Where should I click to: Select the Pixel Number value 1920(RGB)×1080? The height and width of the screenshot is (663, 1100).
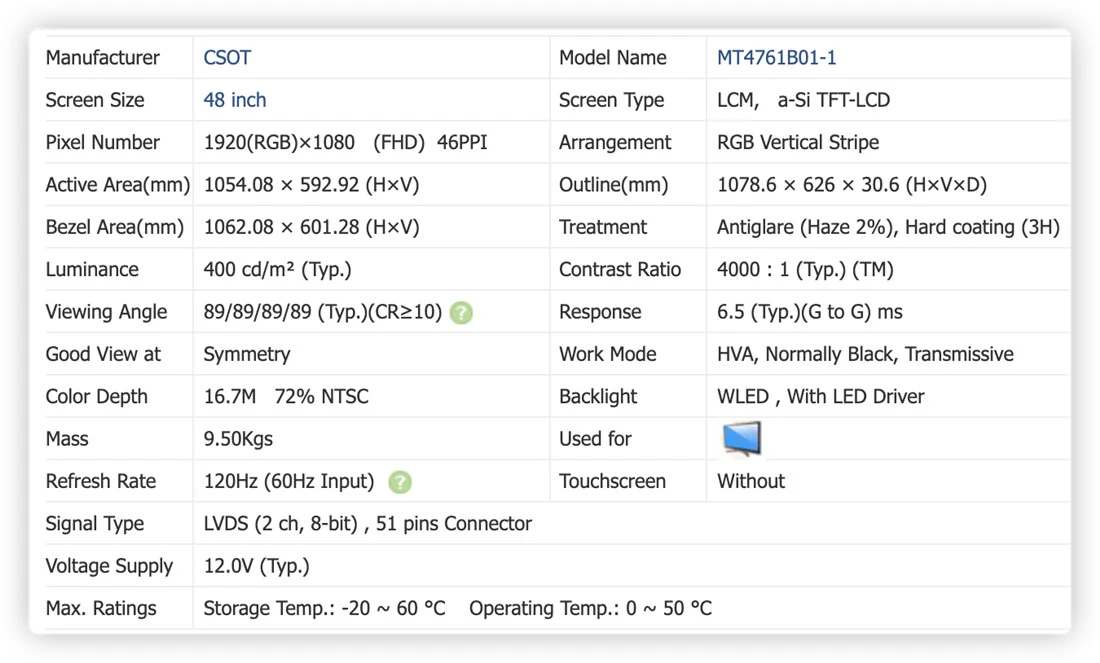[279, 142]
